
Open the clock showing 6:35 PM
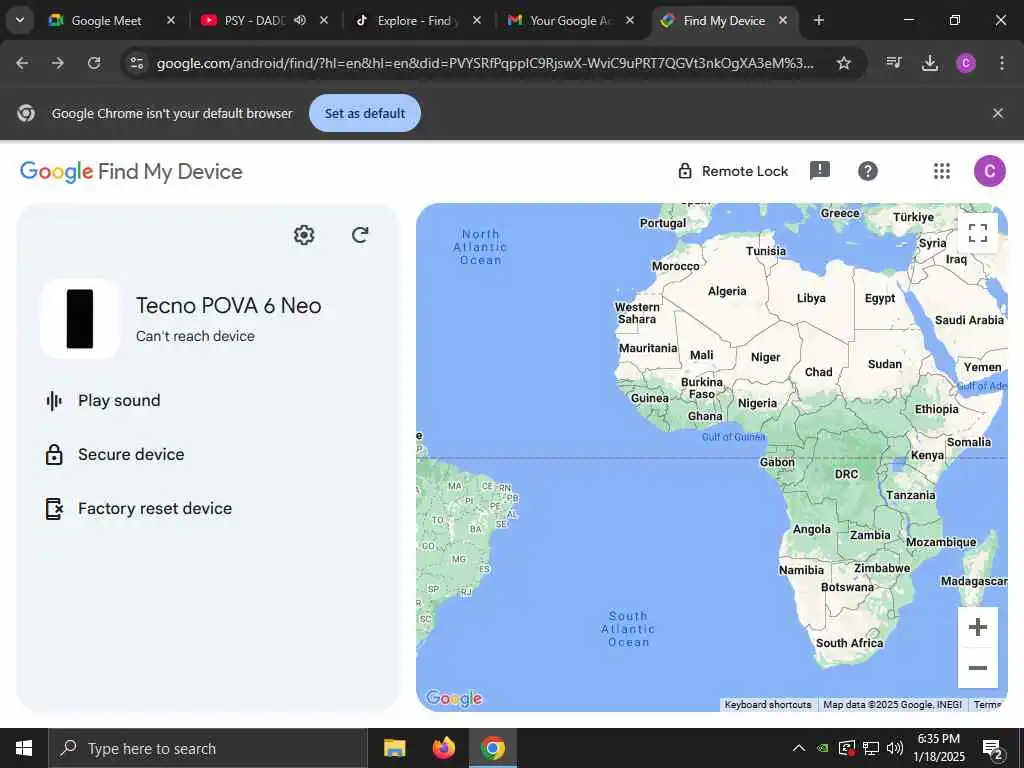pyautogui.click(x=938, y=748)
